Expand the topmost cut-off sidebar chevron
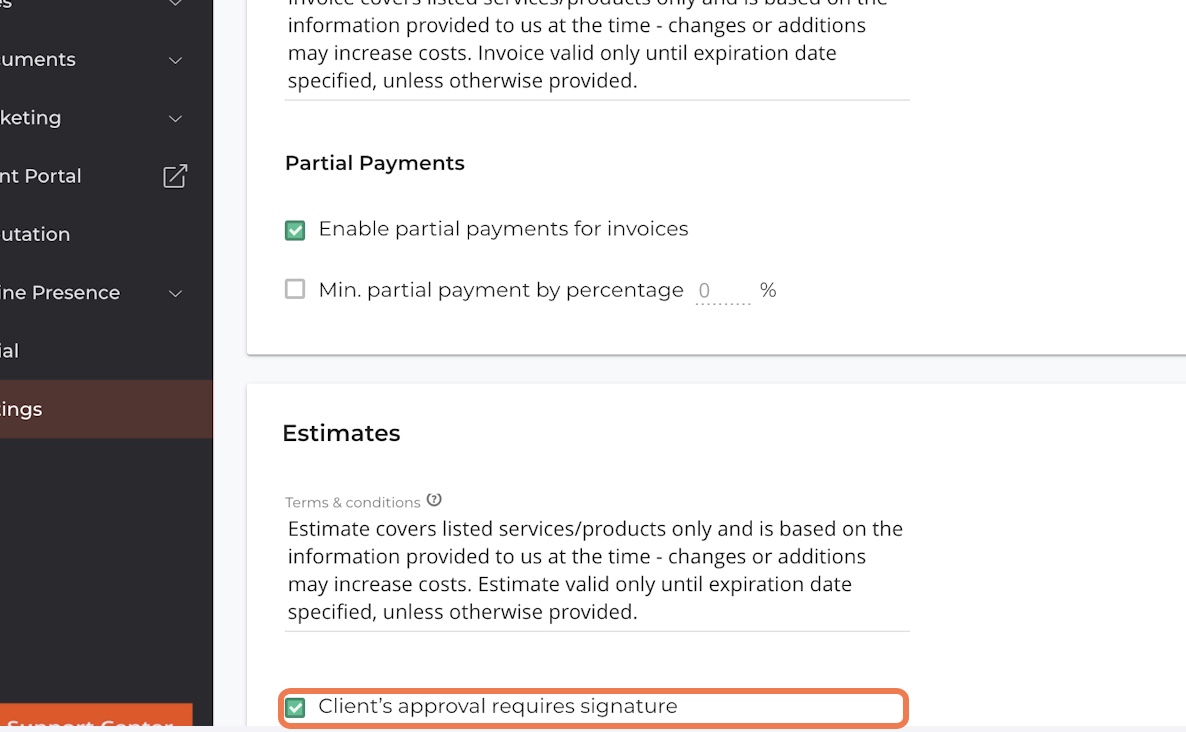 [175, 3]
